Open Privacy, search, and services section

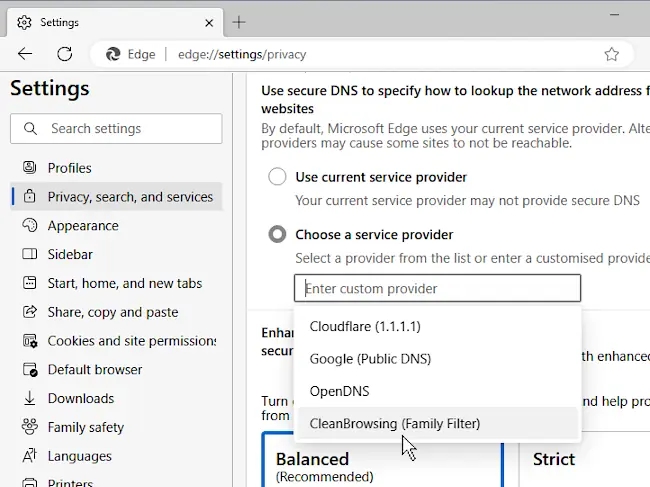click(x=116, y=196)
